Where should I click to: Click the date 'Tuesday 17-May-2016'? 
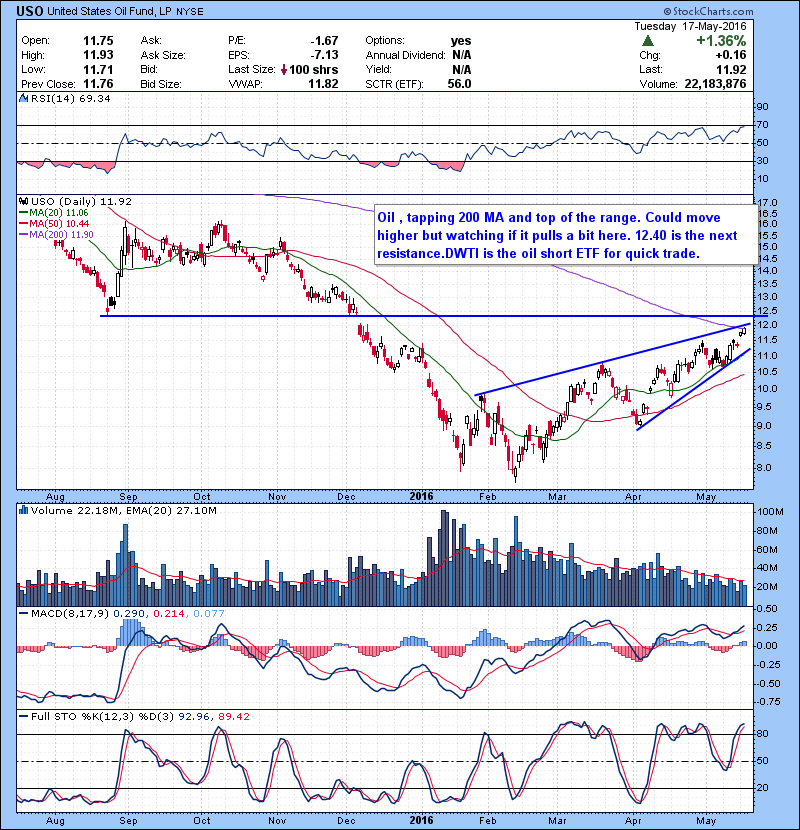point(690,26)
